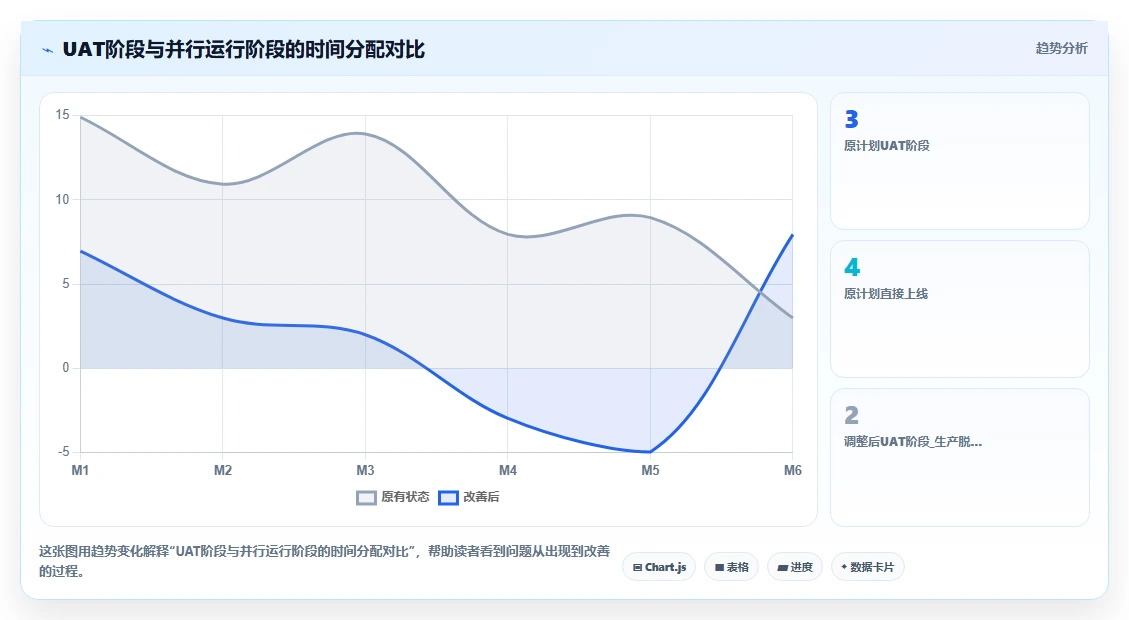Toggle the 改善后 legend item
1129x620 pixels.
click(469, 497)
